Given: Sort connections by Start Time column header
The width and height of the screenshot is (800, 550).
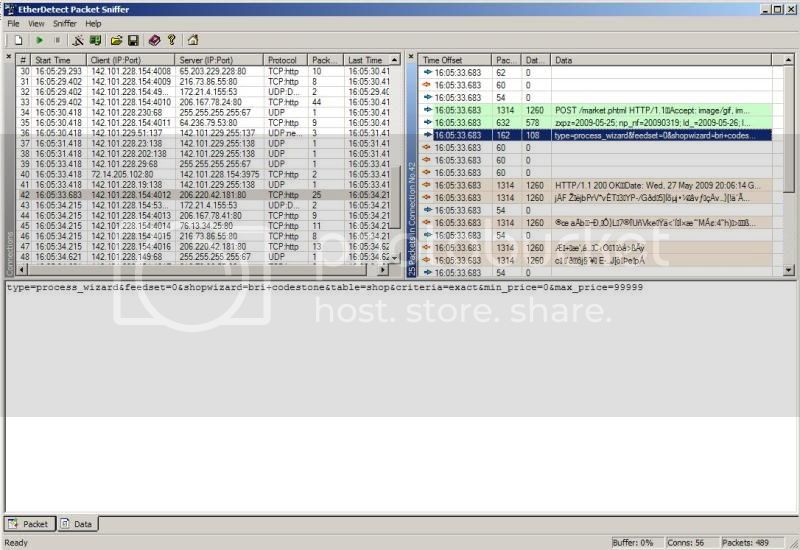Looking at the screenshot, I should (58, 60).
